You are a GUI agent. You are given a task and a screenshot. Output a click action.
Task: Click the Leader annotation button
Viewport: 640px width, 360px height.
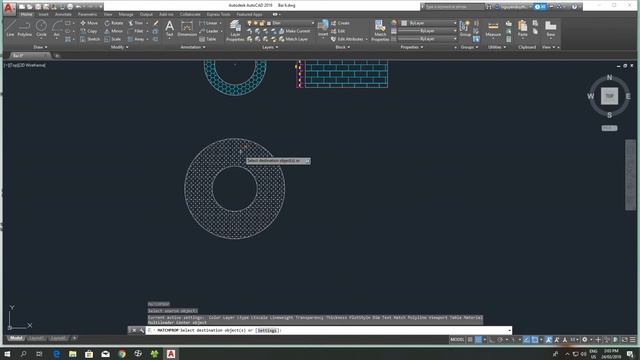209,31
